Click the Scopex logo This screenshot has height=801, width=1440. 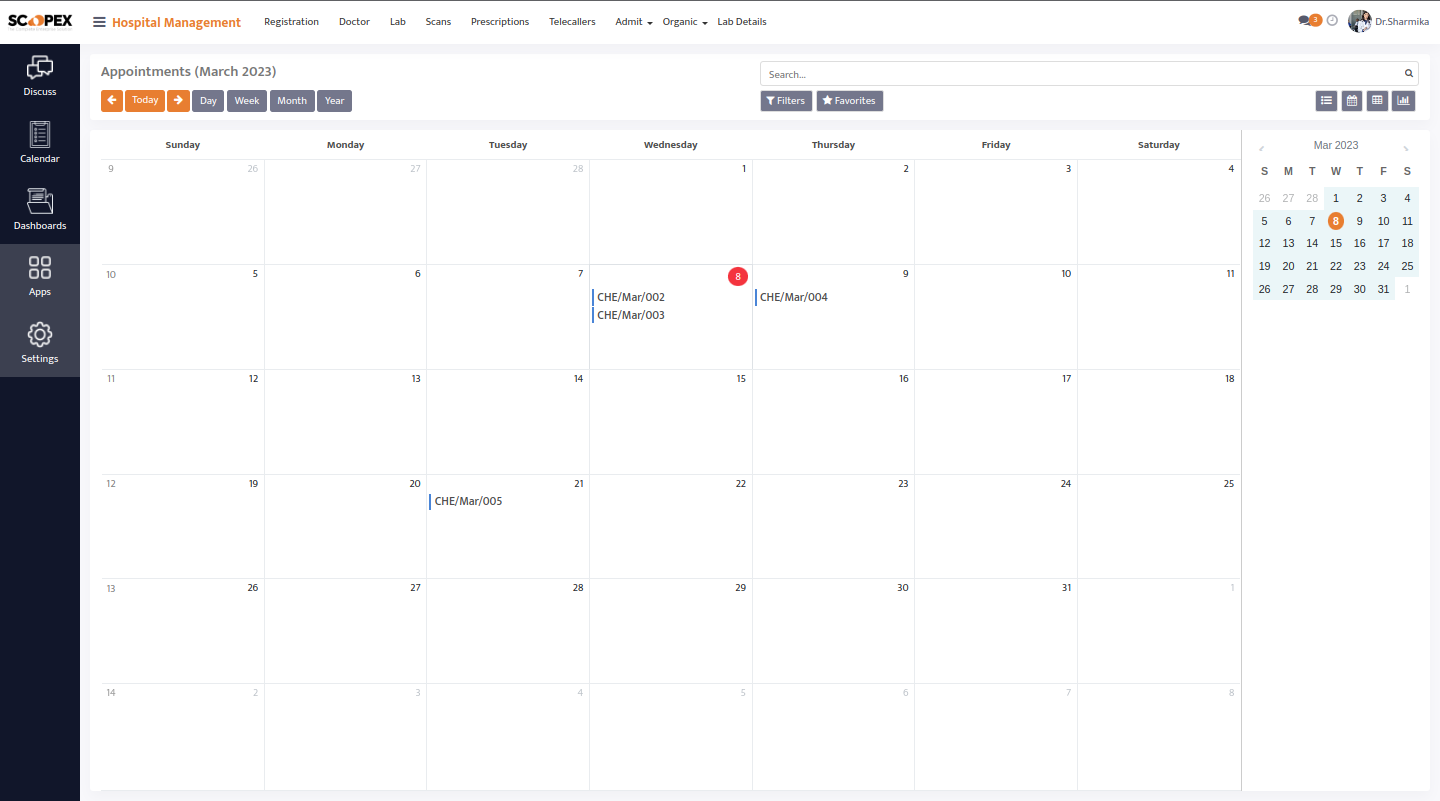(x=40, y=22)
